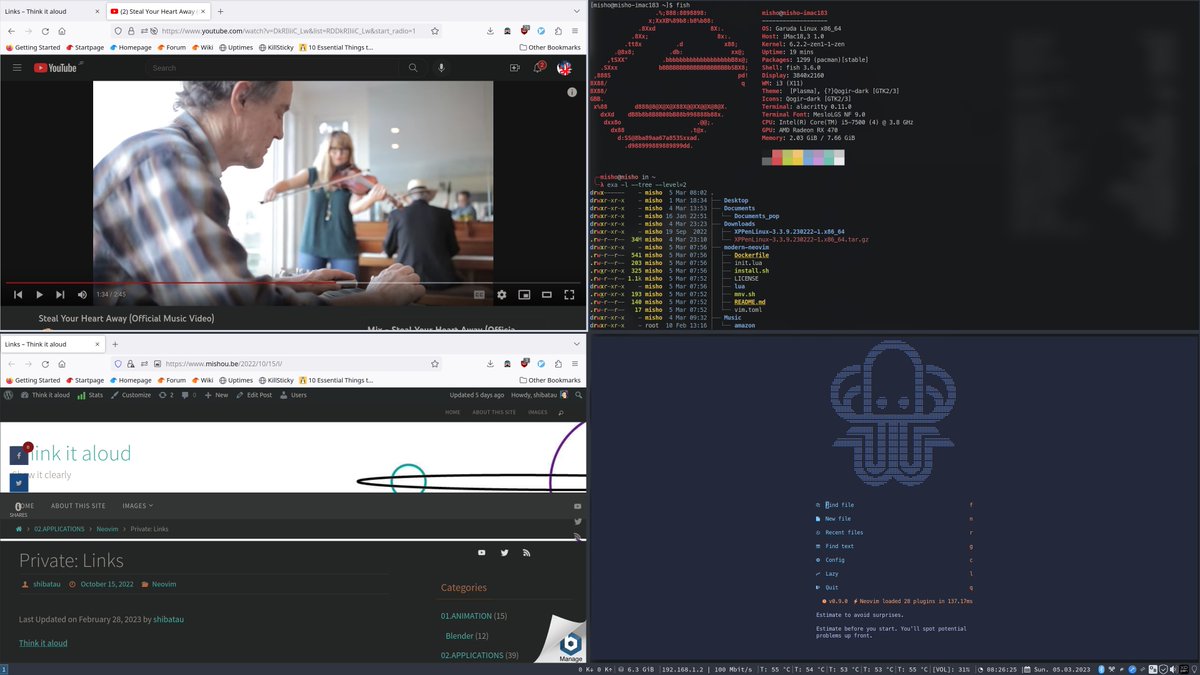1200x675 pixels.
Task: Share page via Facebook side button
Action: (18, 455)
